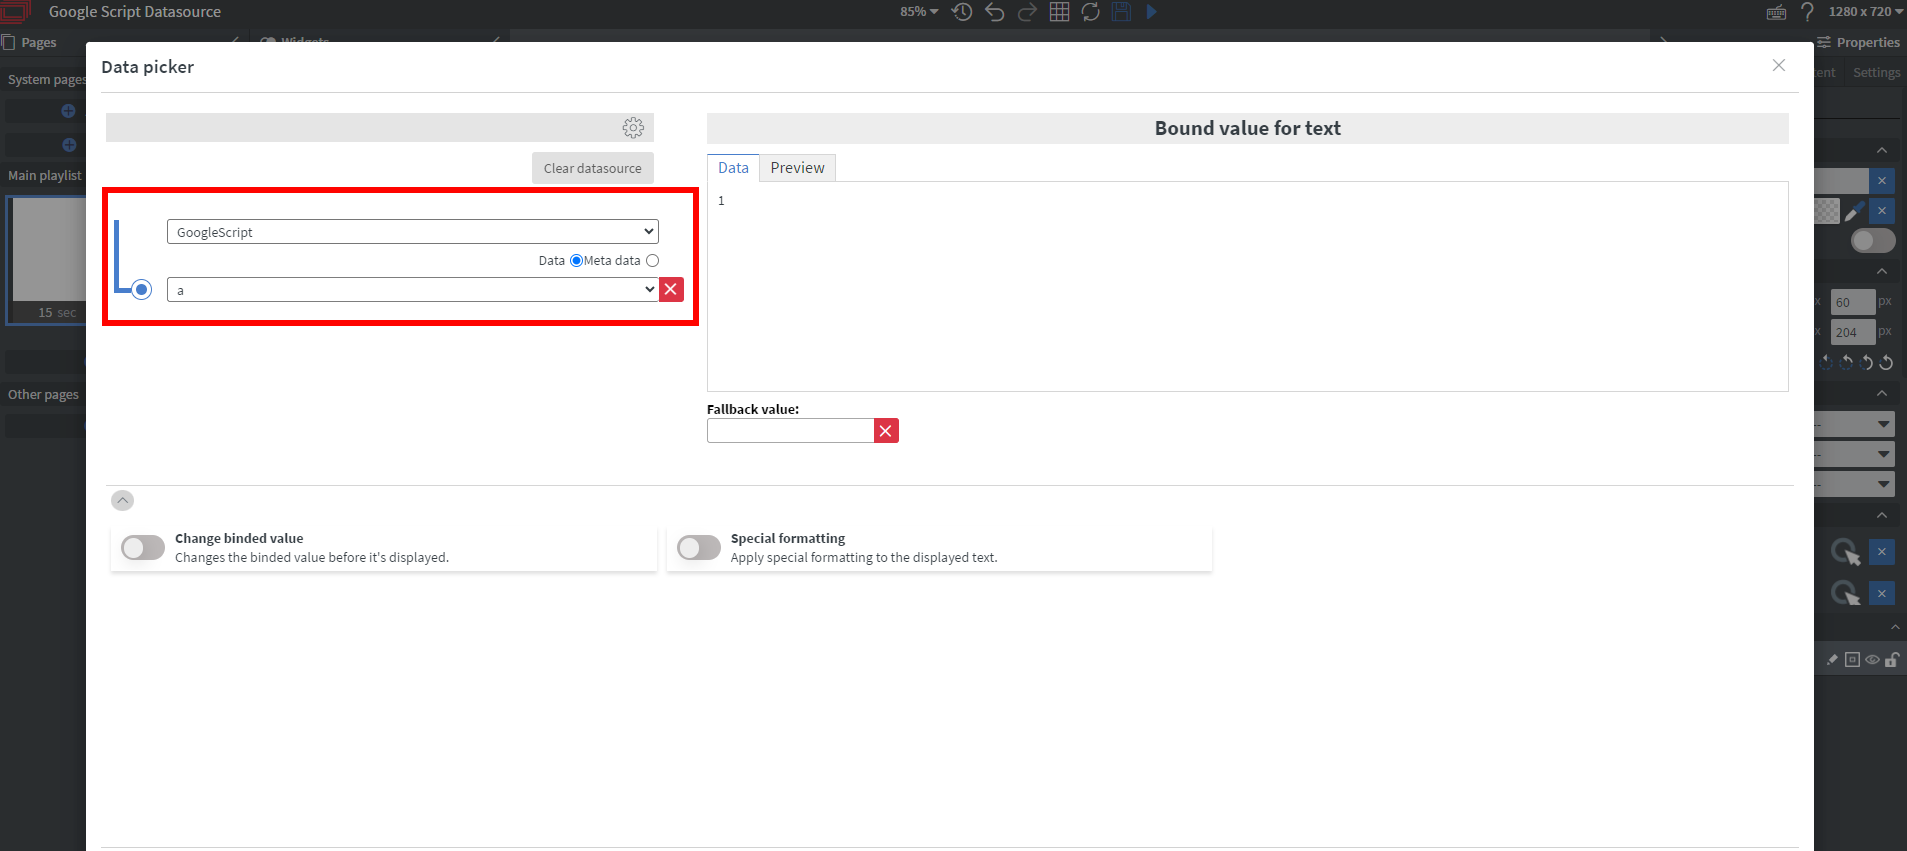Select the 15 sec page thumbnail
1907x851 pixels.
[x=47, y=259]
